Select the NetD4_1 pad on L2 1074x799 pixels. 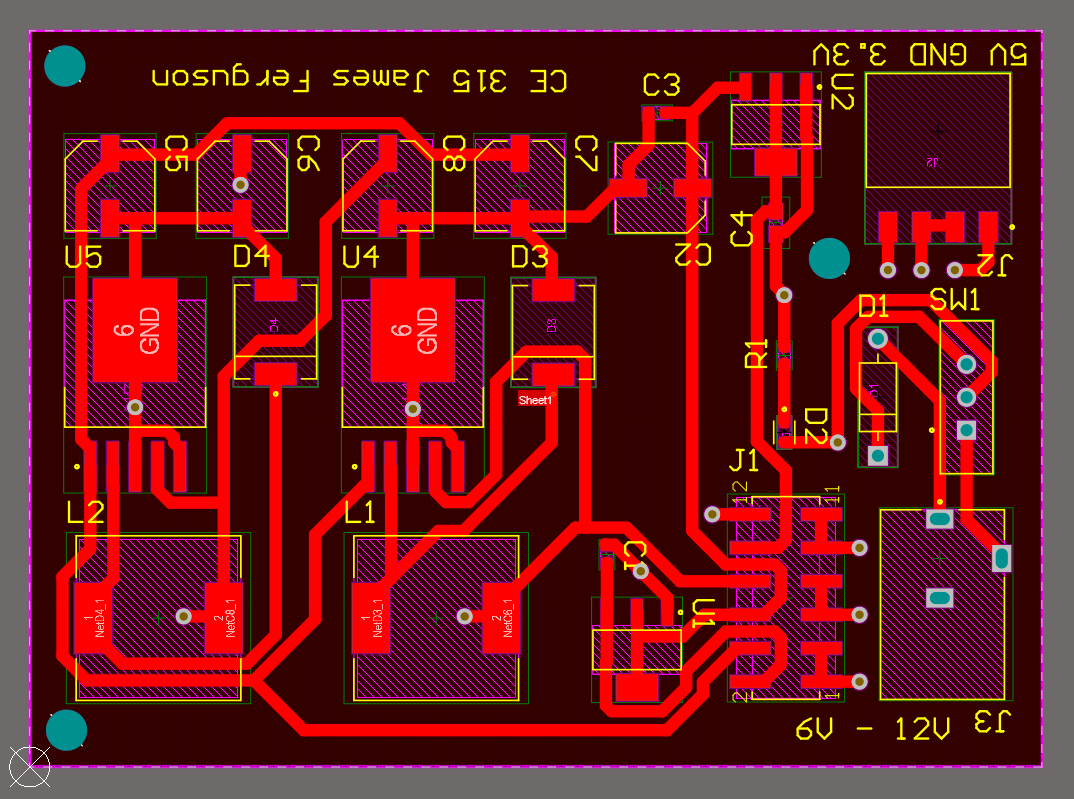click(92, 618)
